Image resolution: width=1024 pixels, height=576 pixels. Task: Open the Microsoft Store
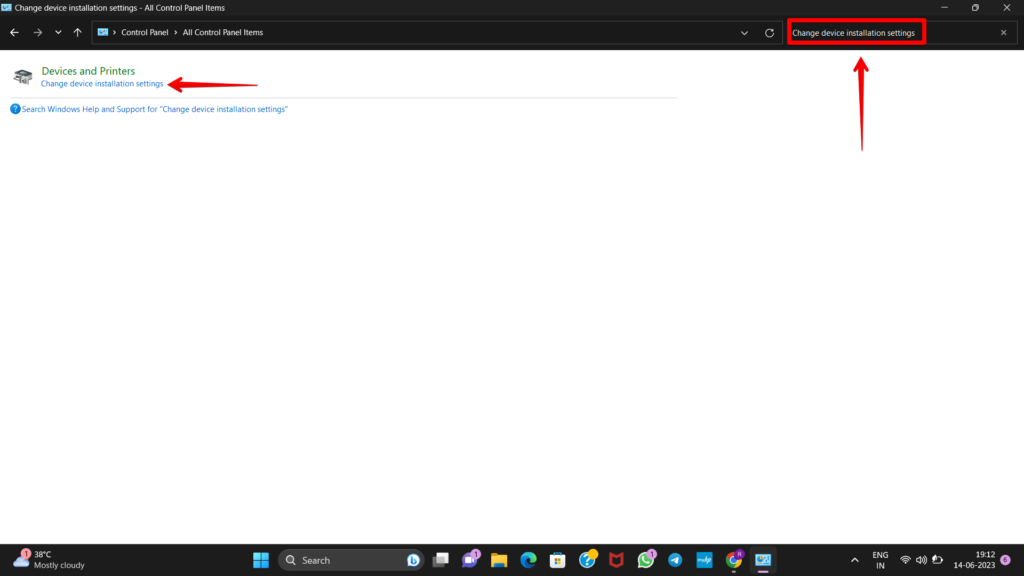559,560
